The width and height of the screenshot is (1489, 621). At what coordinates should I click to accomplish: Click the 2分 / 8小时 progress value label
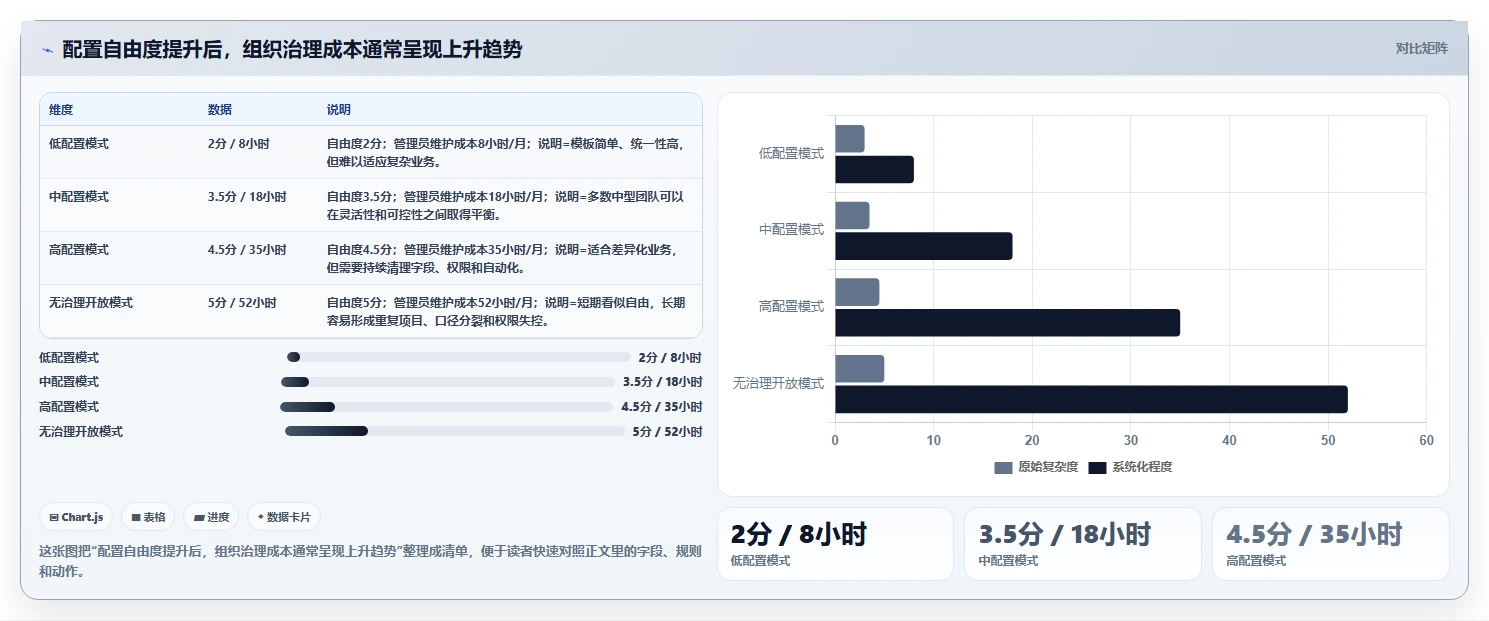[670, 357]
